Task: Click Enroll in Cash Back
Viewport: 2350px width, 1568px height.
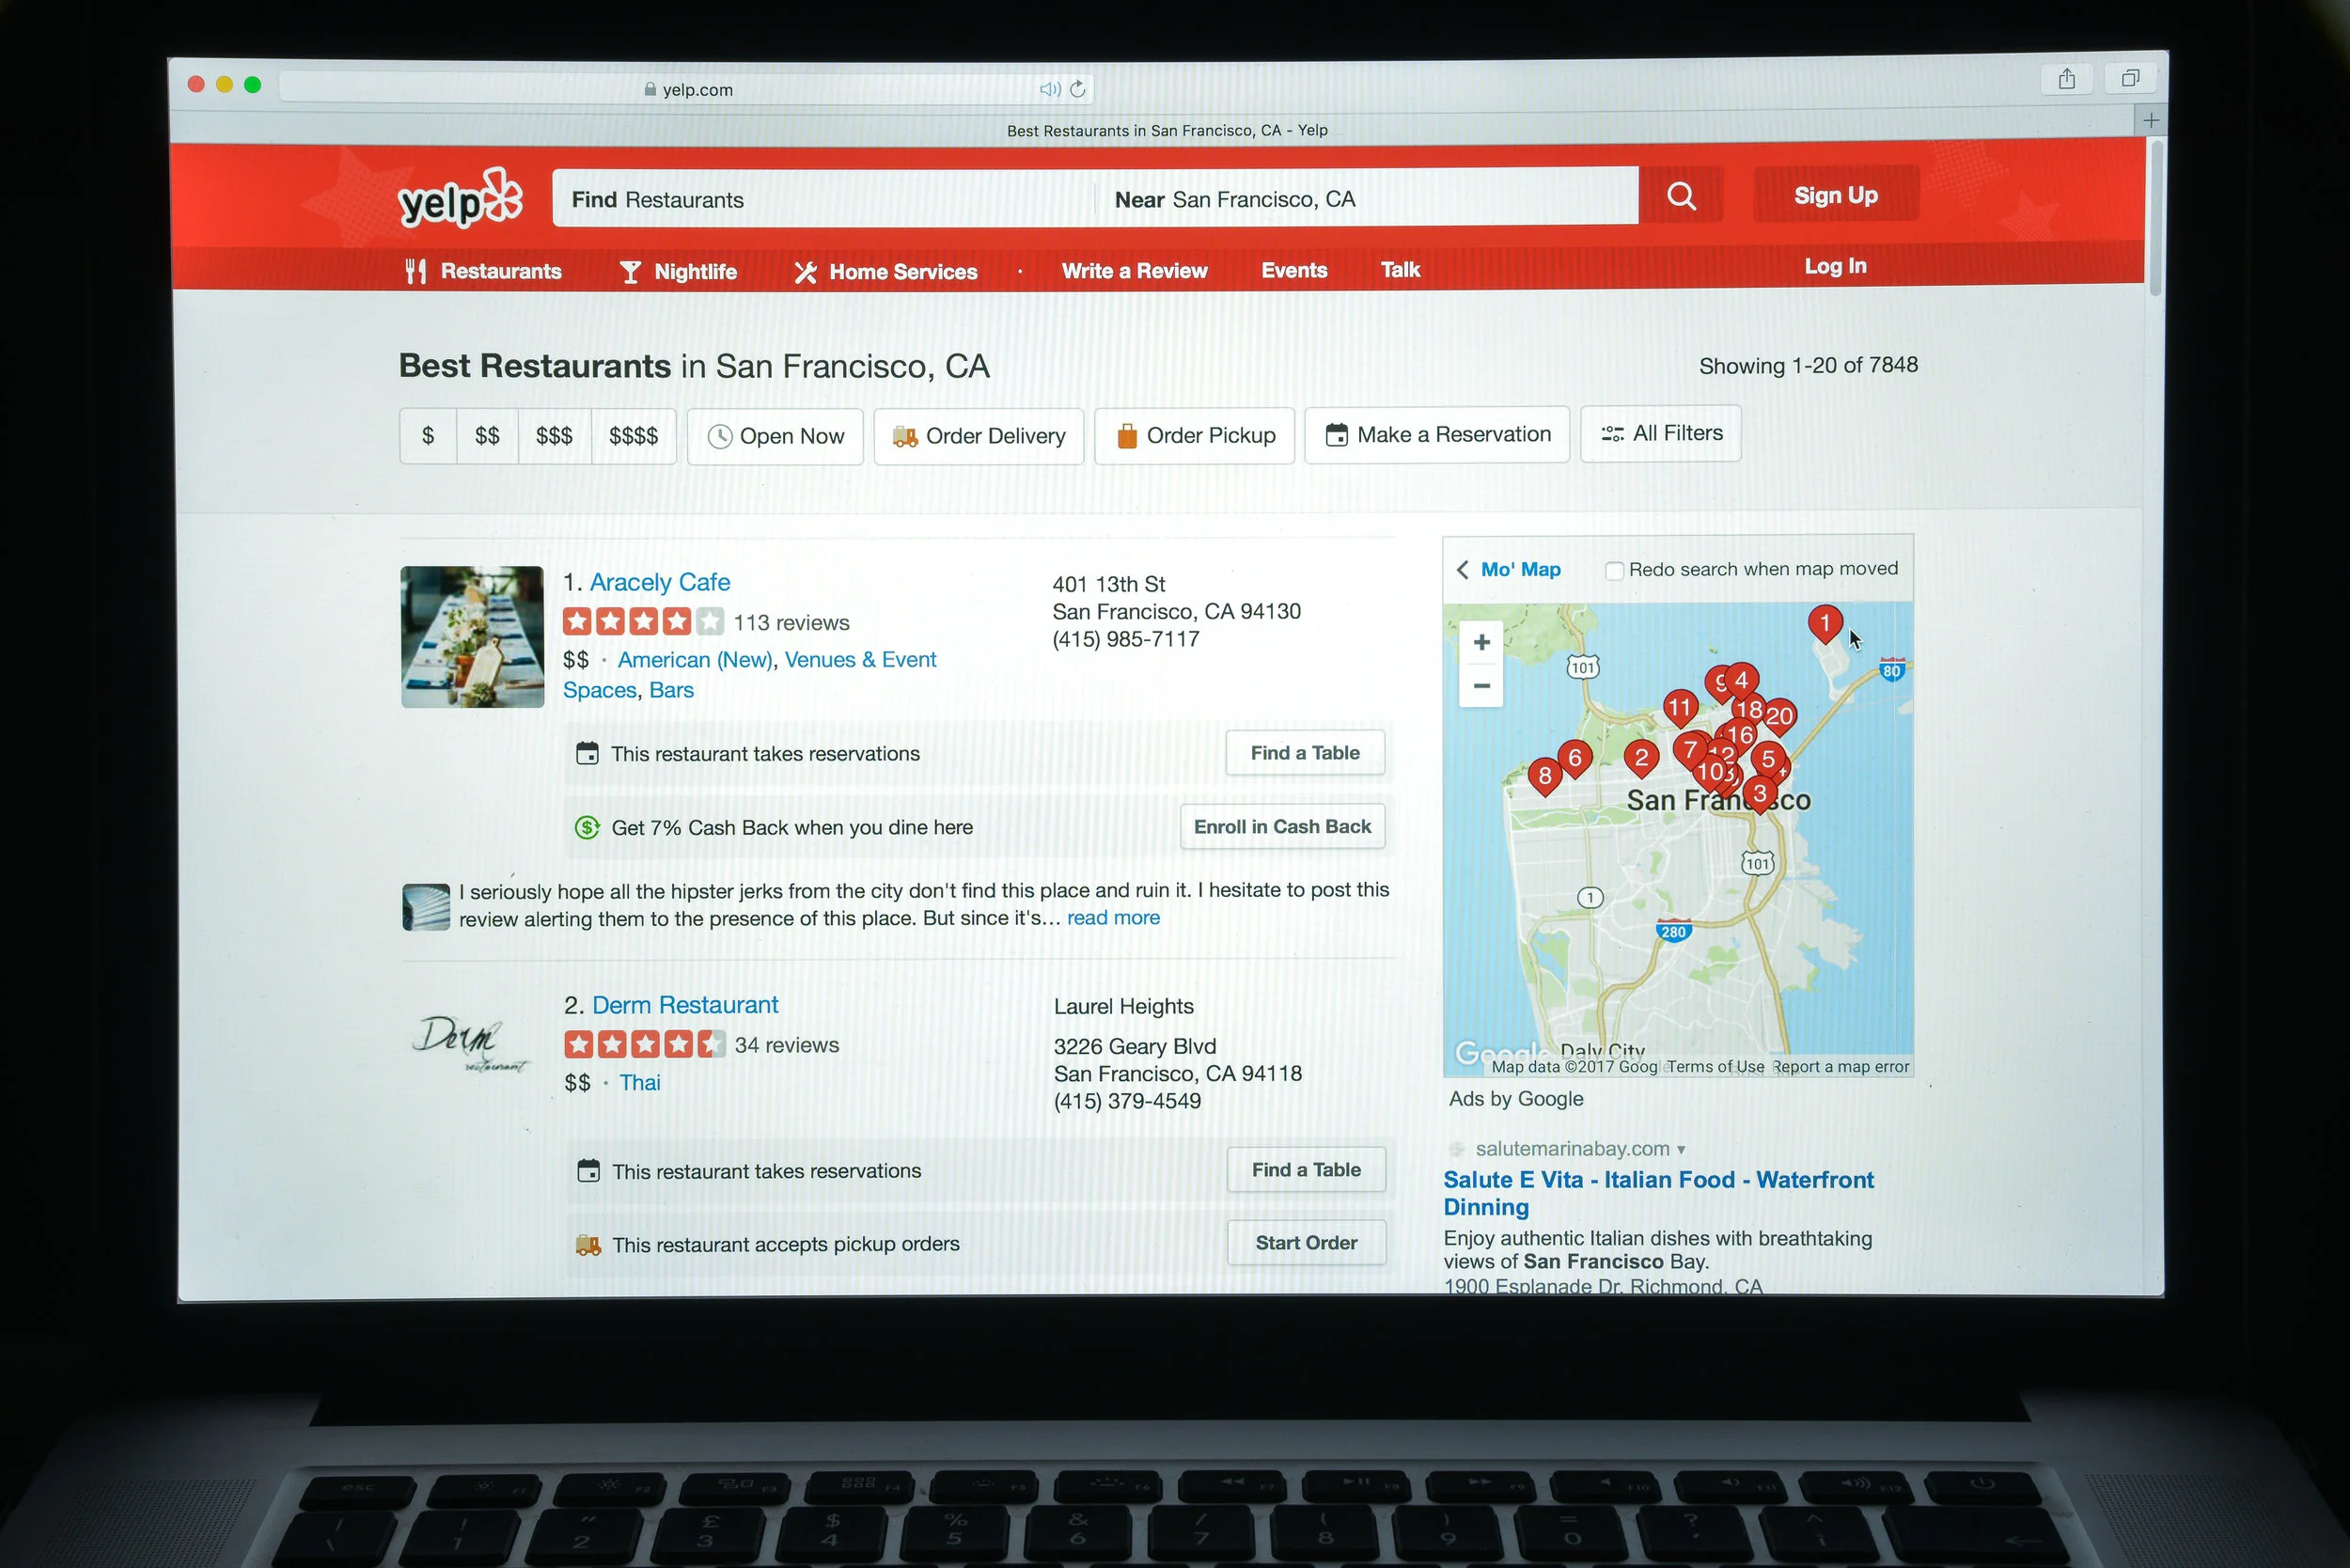Action: pyautogui.click(x=1282, y=827)
